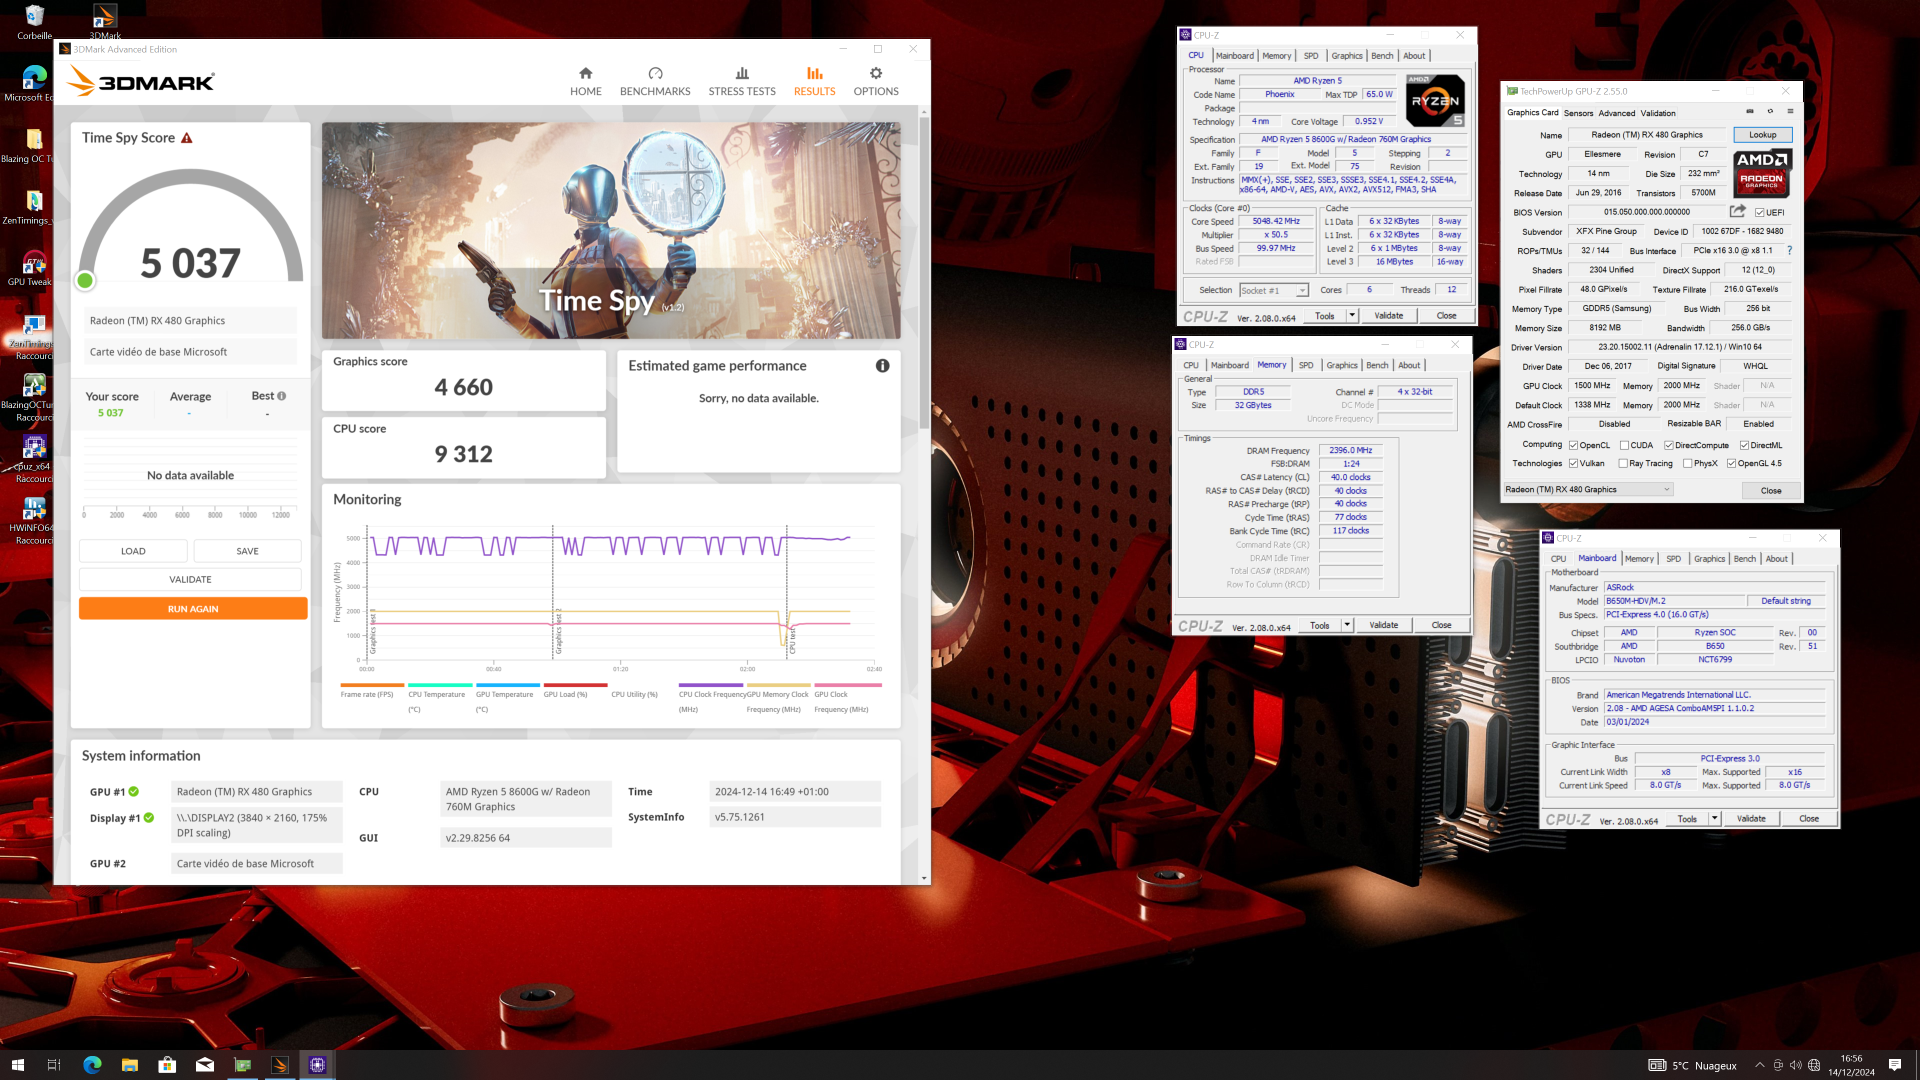The width and height of the screenshot is (1920, 1080).
Task: Click Time Spy benchmark banner image
Action: pos(611,231)
